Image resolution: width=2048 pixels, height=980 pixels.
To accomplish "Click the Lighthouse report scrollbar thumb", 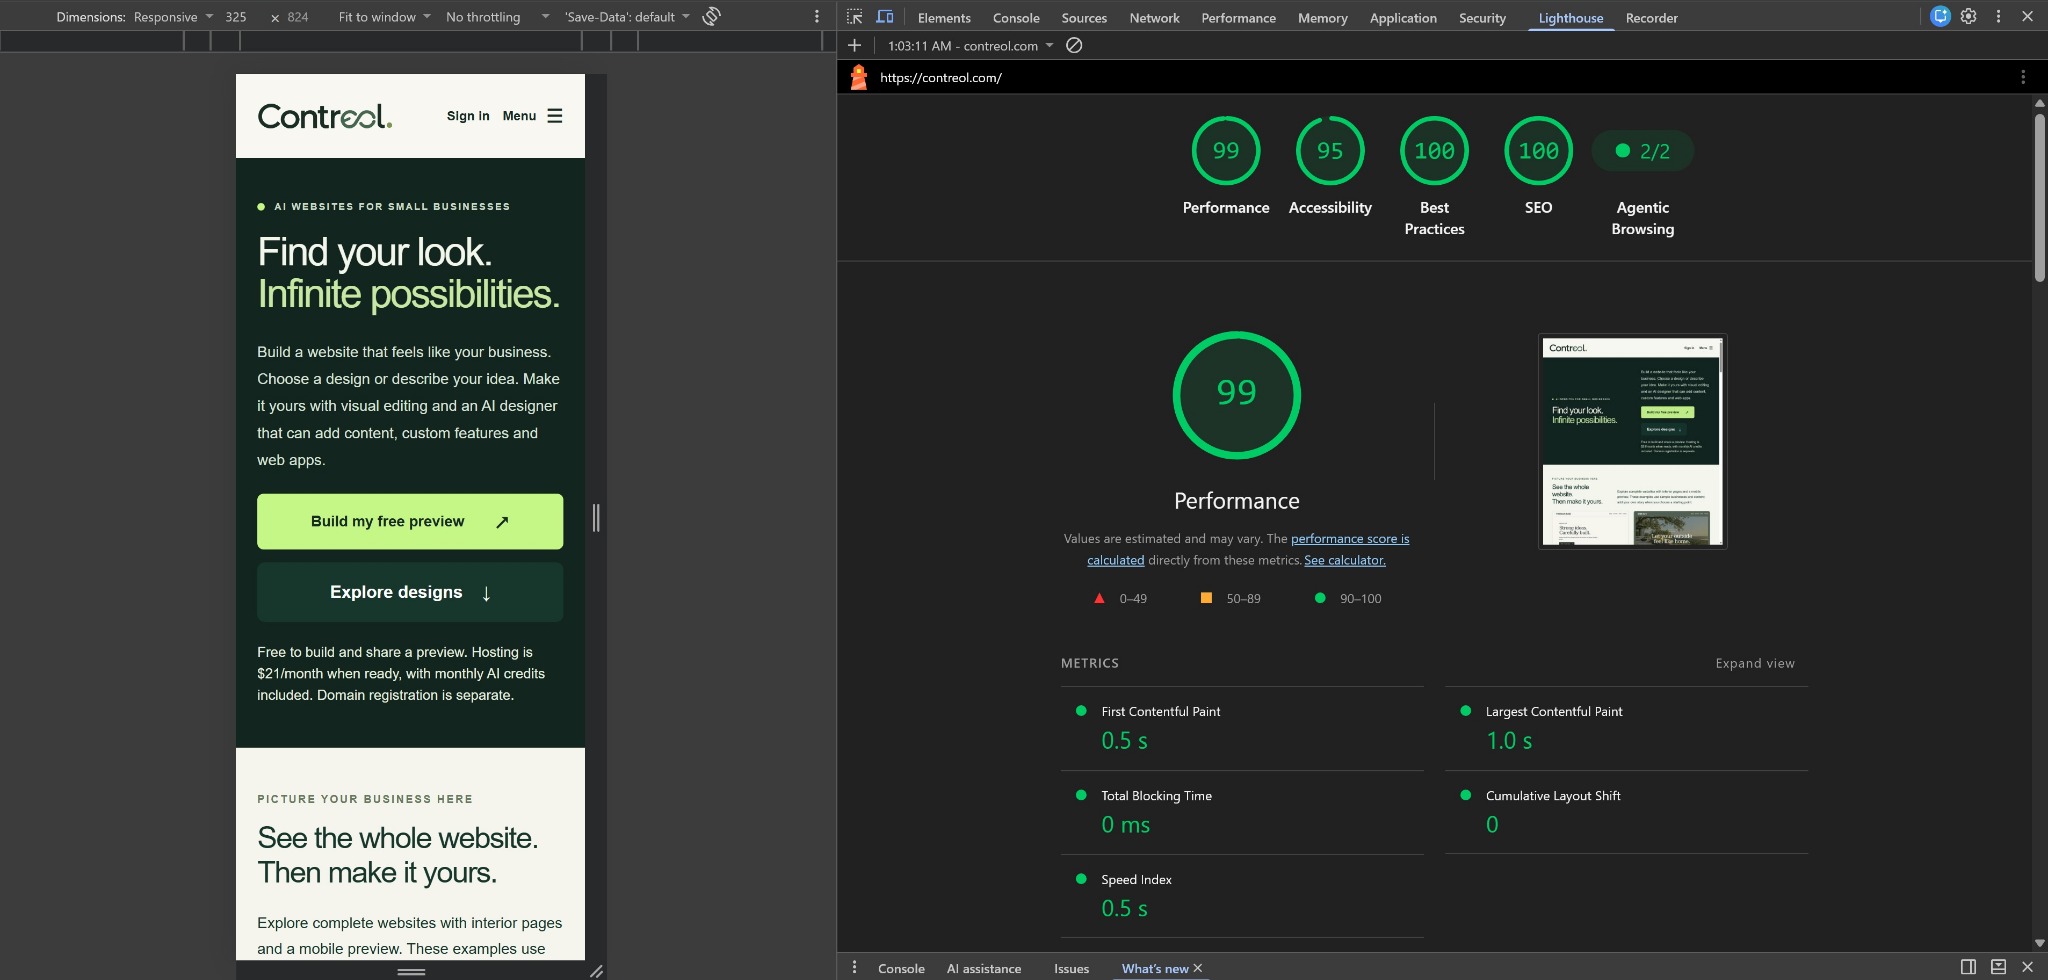I will 2040,197.
